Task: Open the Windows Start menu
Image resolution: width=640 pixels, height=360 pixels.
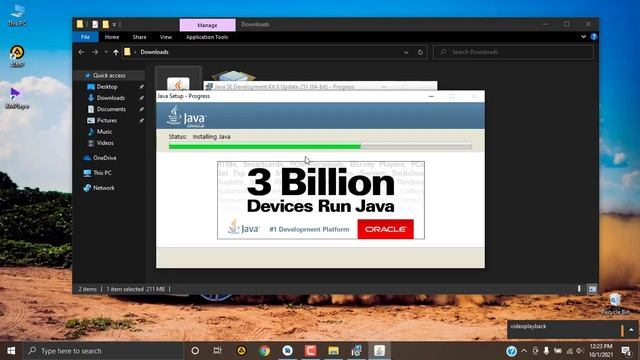Action: tap(11, 351)
